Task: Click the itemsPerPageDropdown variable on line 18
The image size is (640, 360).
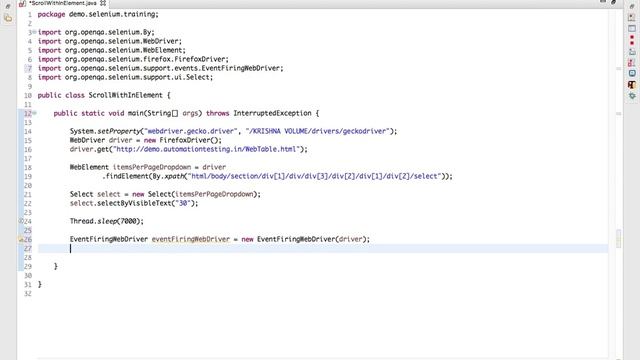Action: tap(152, 167)
